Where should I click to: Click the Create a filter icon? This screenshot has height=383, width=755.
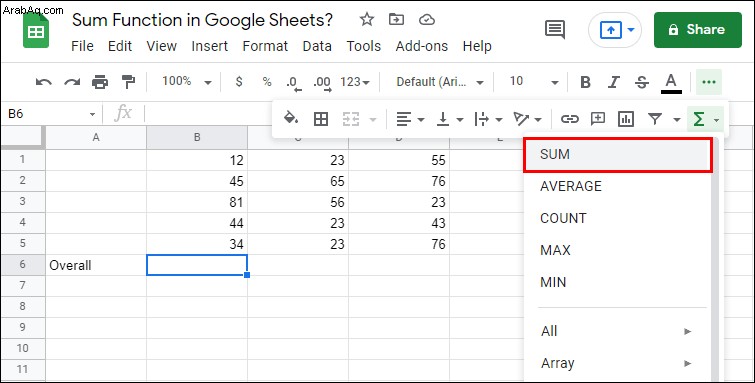click(x=654, y=119)
